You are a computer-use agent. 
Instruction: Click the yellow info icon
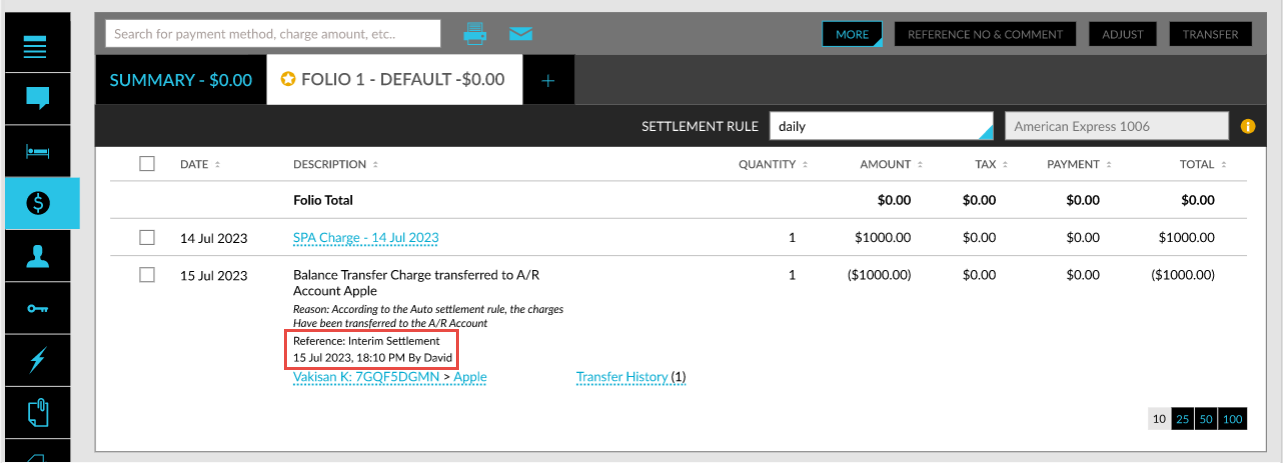[x=1247, y=127]
